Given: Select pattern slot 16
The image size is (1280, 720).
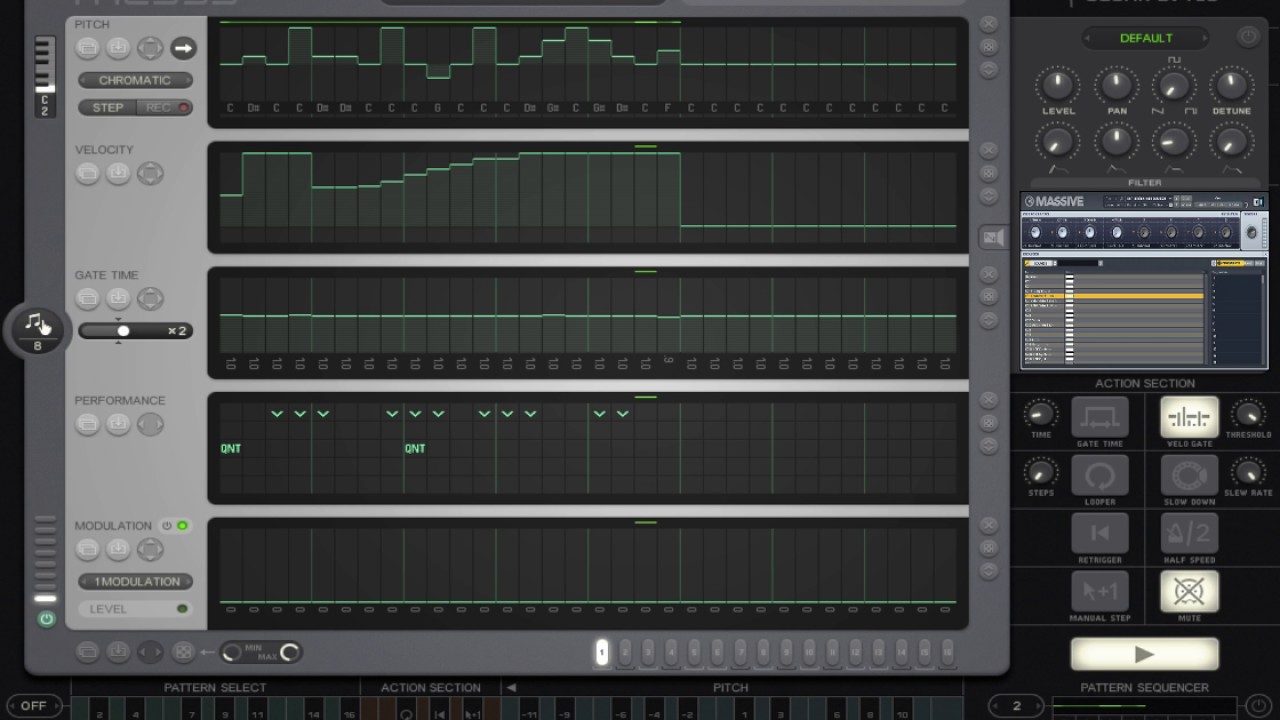Looking at the screenshot, I should coord(947,652).
